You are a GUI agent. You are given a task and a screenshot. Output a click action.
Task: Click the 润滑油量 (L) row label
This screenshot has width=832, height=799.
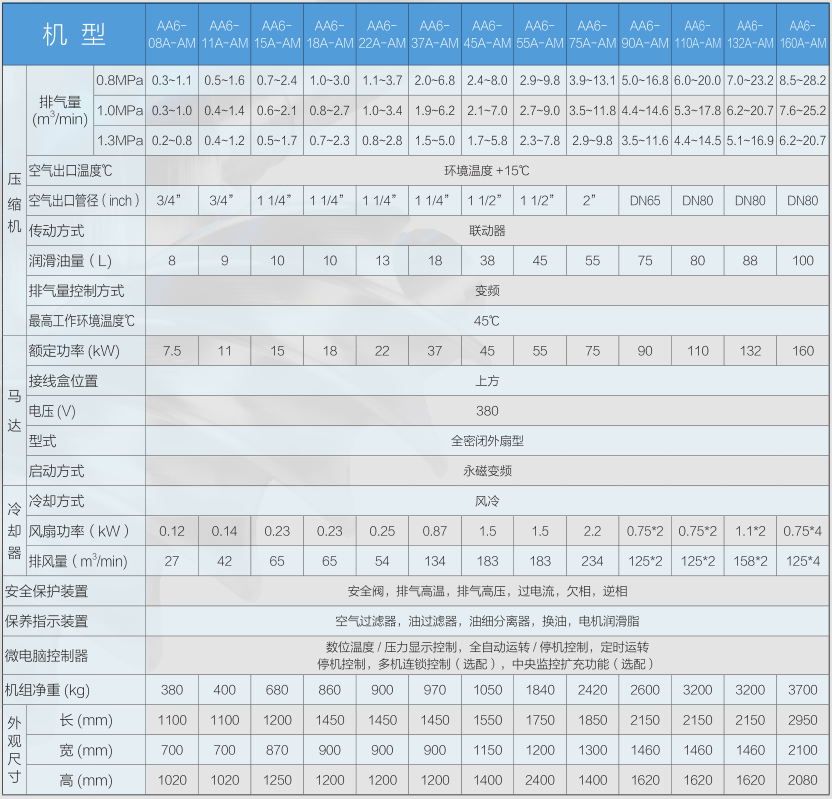click(x=70, y=261)
